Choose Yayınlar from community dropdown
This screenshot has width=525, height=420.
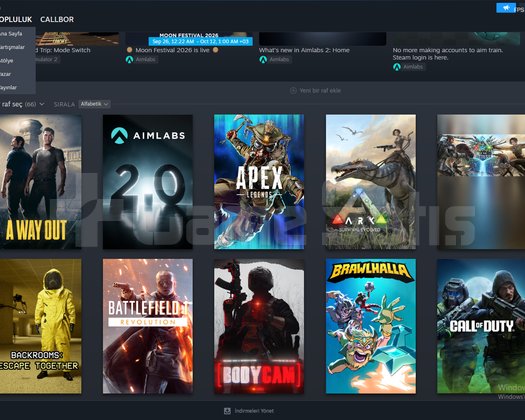[x=9, y=87]
